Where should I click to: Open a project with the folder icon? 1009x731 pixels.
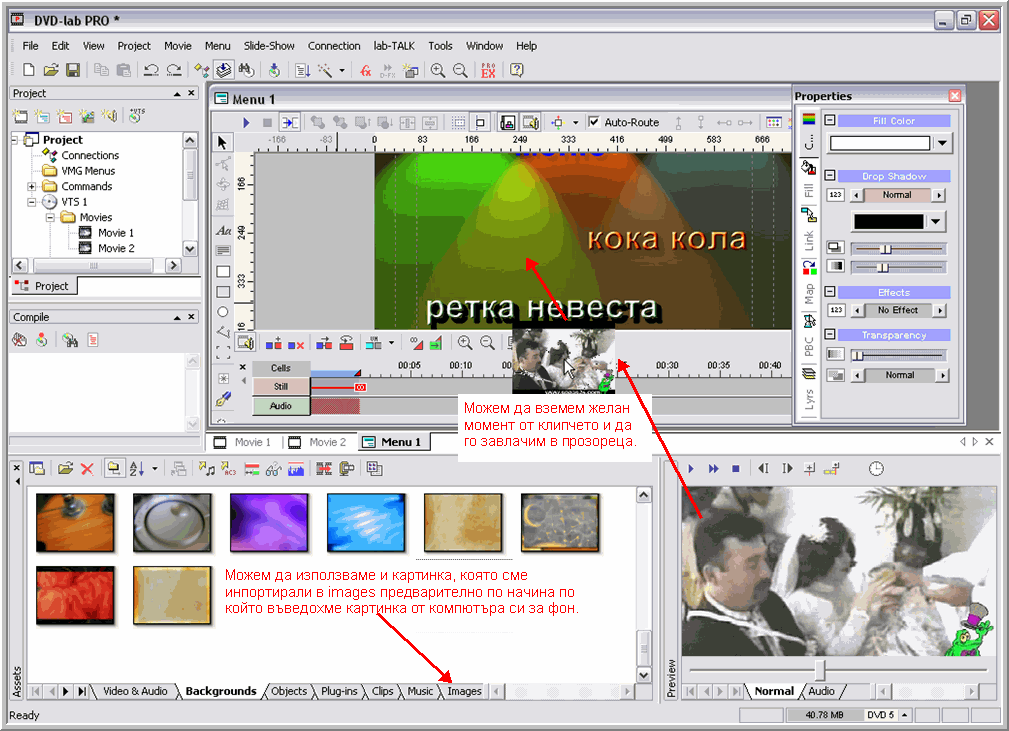(51, 70)
